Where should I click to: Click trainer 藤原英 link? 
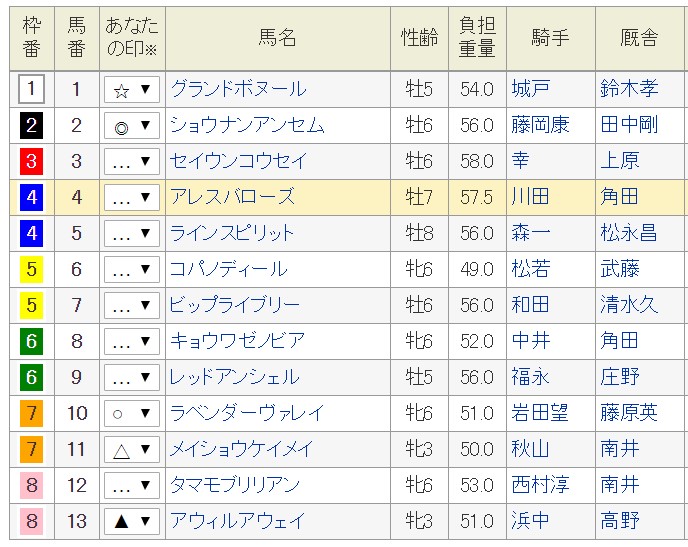[x=628, y=413]
